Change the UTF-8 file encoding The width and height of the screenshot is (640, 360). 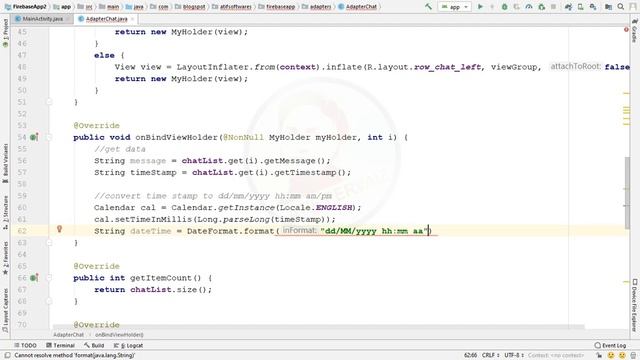(513, 356)
